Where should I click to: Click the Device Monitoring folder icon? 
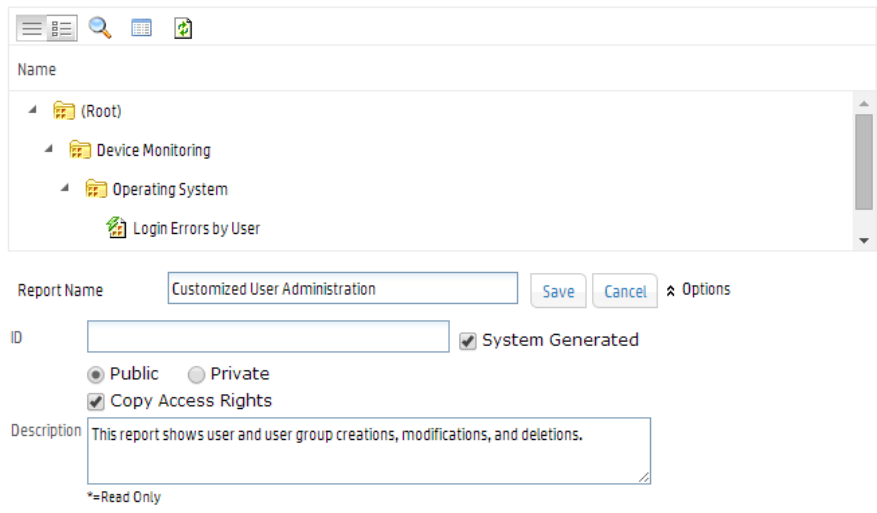click(x=80, y=150)
